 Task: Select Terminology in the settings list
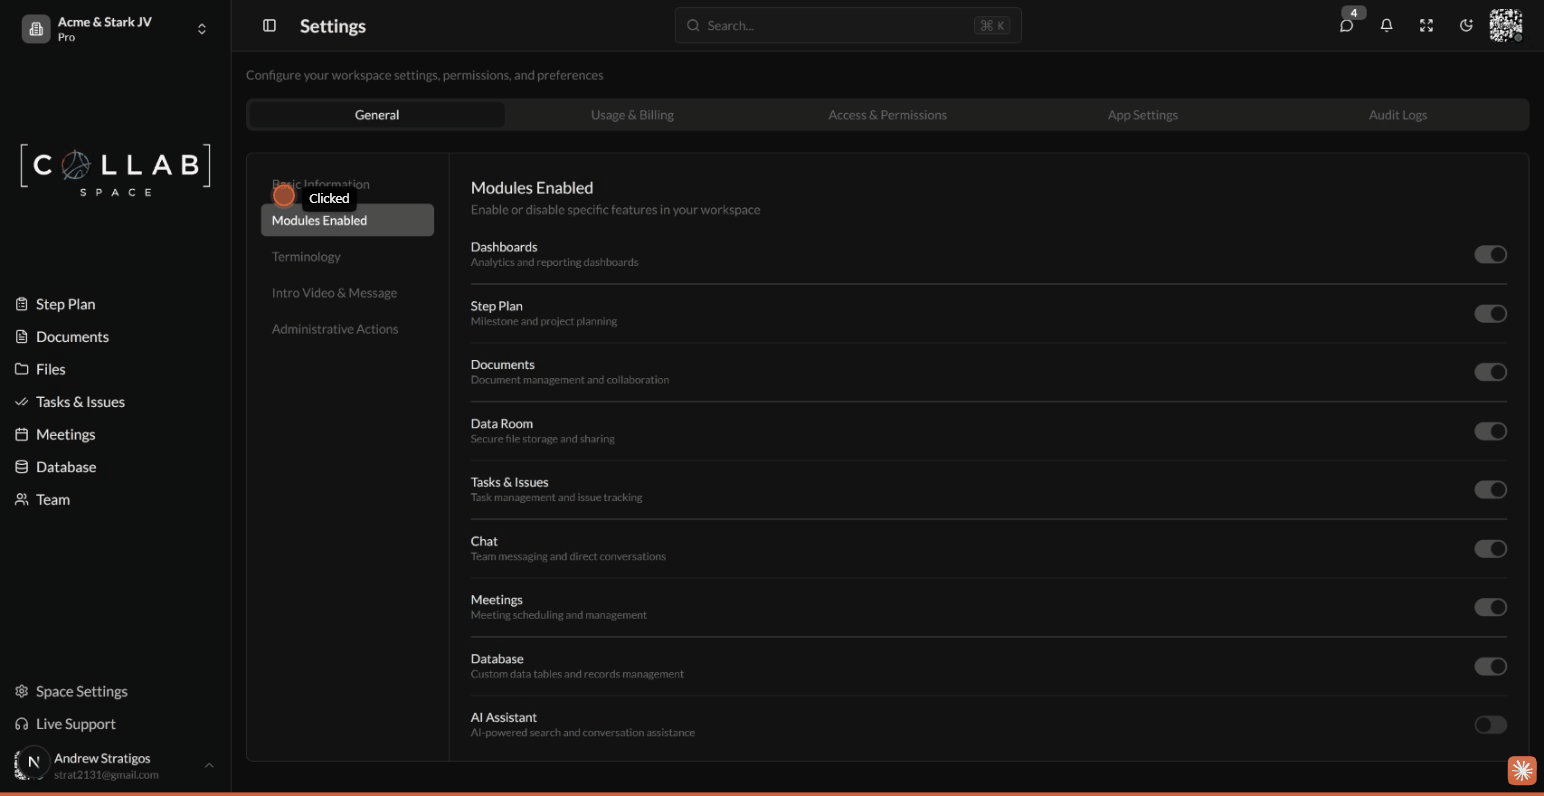click(306, 256)
